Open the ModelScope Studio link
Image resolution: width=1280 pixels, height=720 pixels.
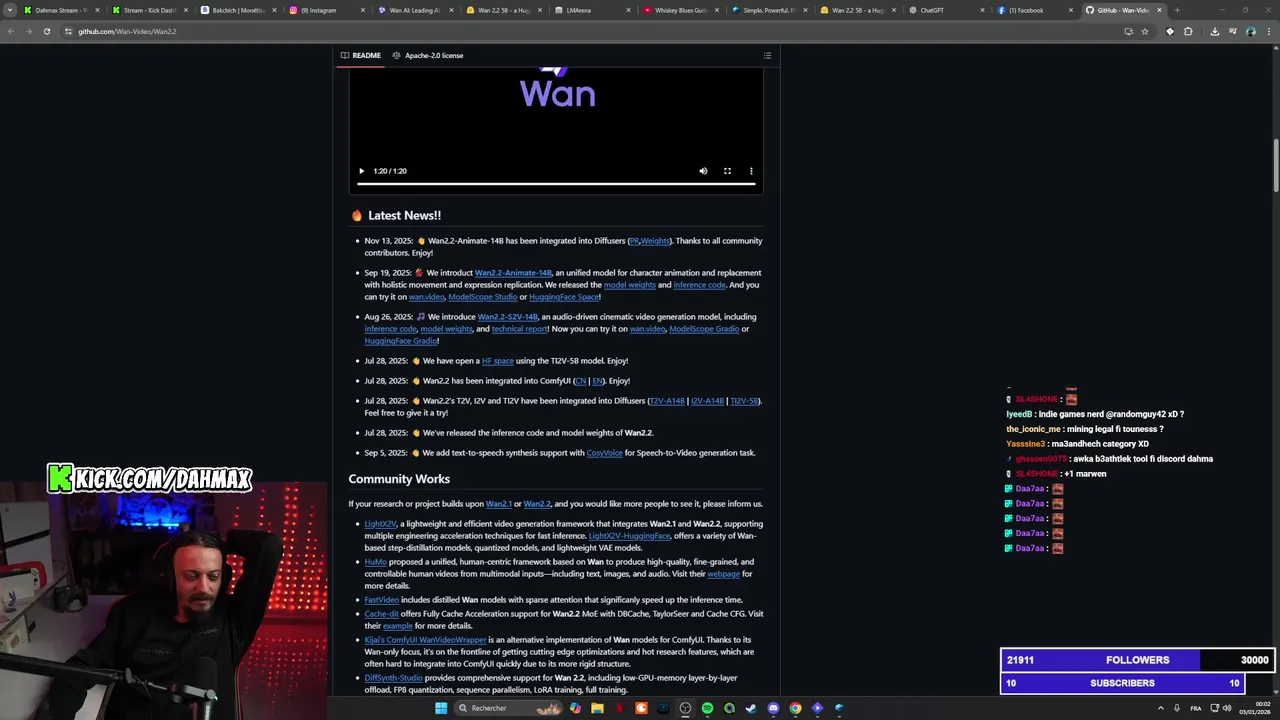pyautogui.click(x=482, y=297)
